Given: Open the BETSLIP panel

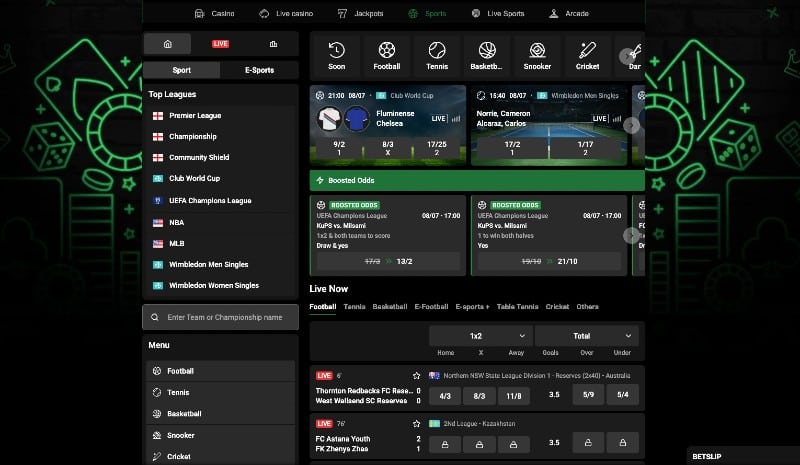Looking at the screenshot, I should click(x=743, y=456).
